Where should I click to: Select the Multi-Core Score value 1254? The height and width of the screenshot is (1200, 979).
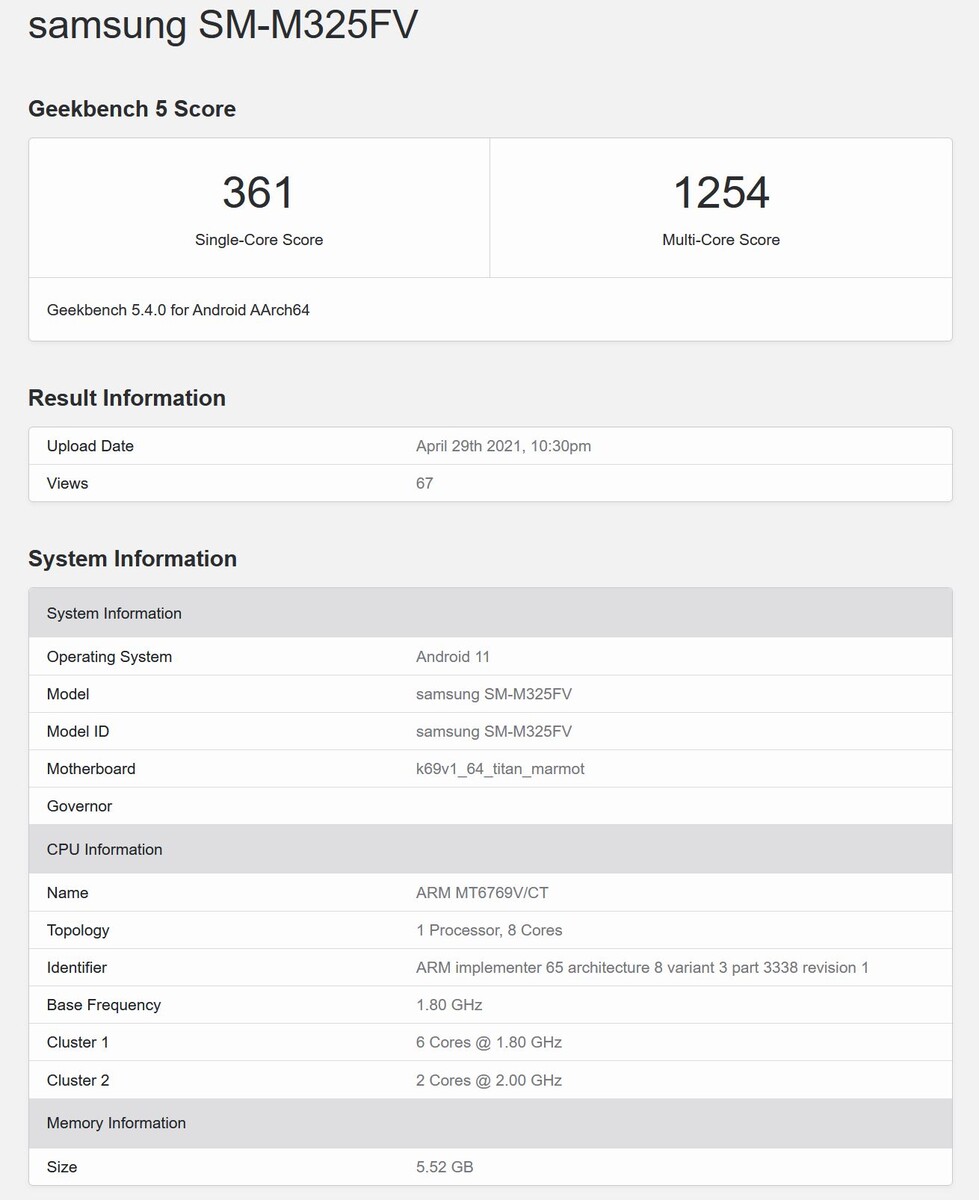[720, 192]
